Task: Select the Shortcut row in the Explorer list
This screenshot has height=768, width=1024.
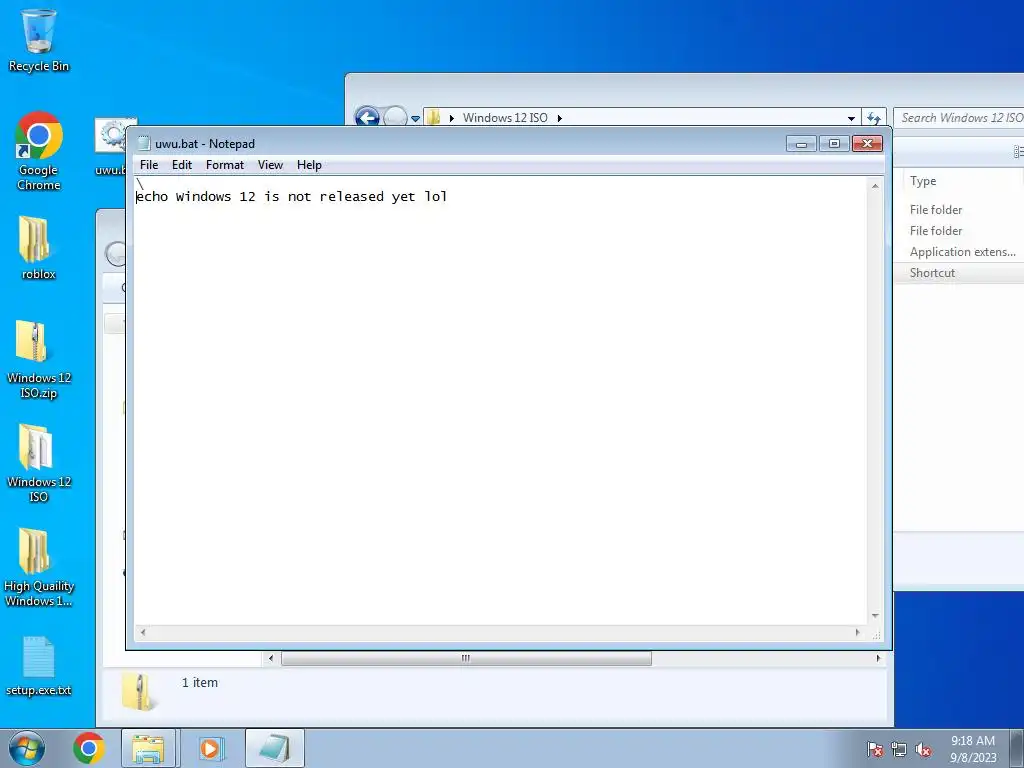Action: pyautogui.click(x=959, y=273)
